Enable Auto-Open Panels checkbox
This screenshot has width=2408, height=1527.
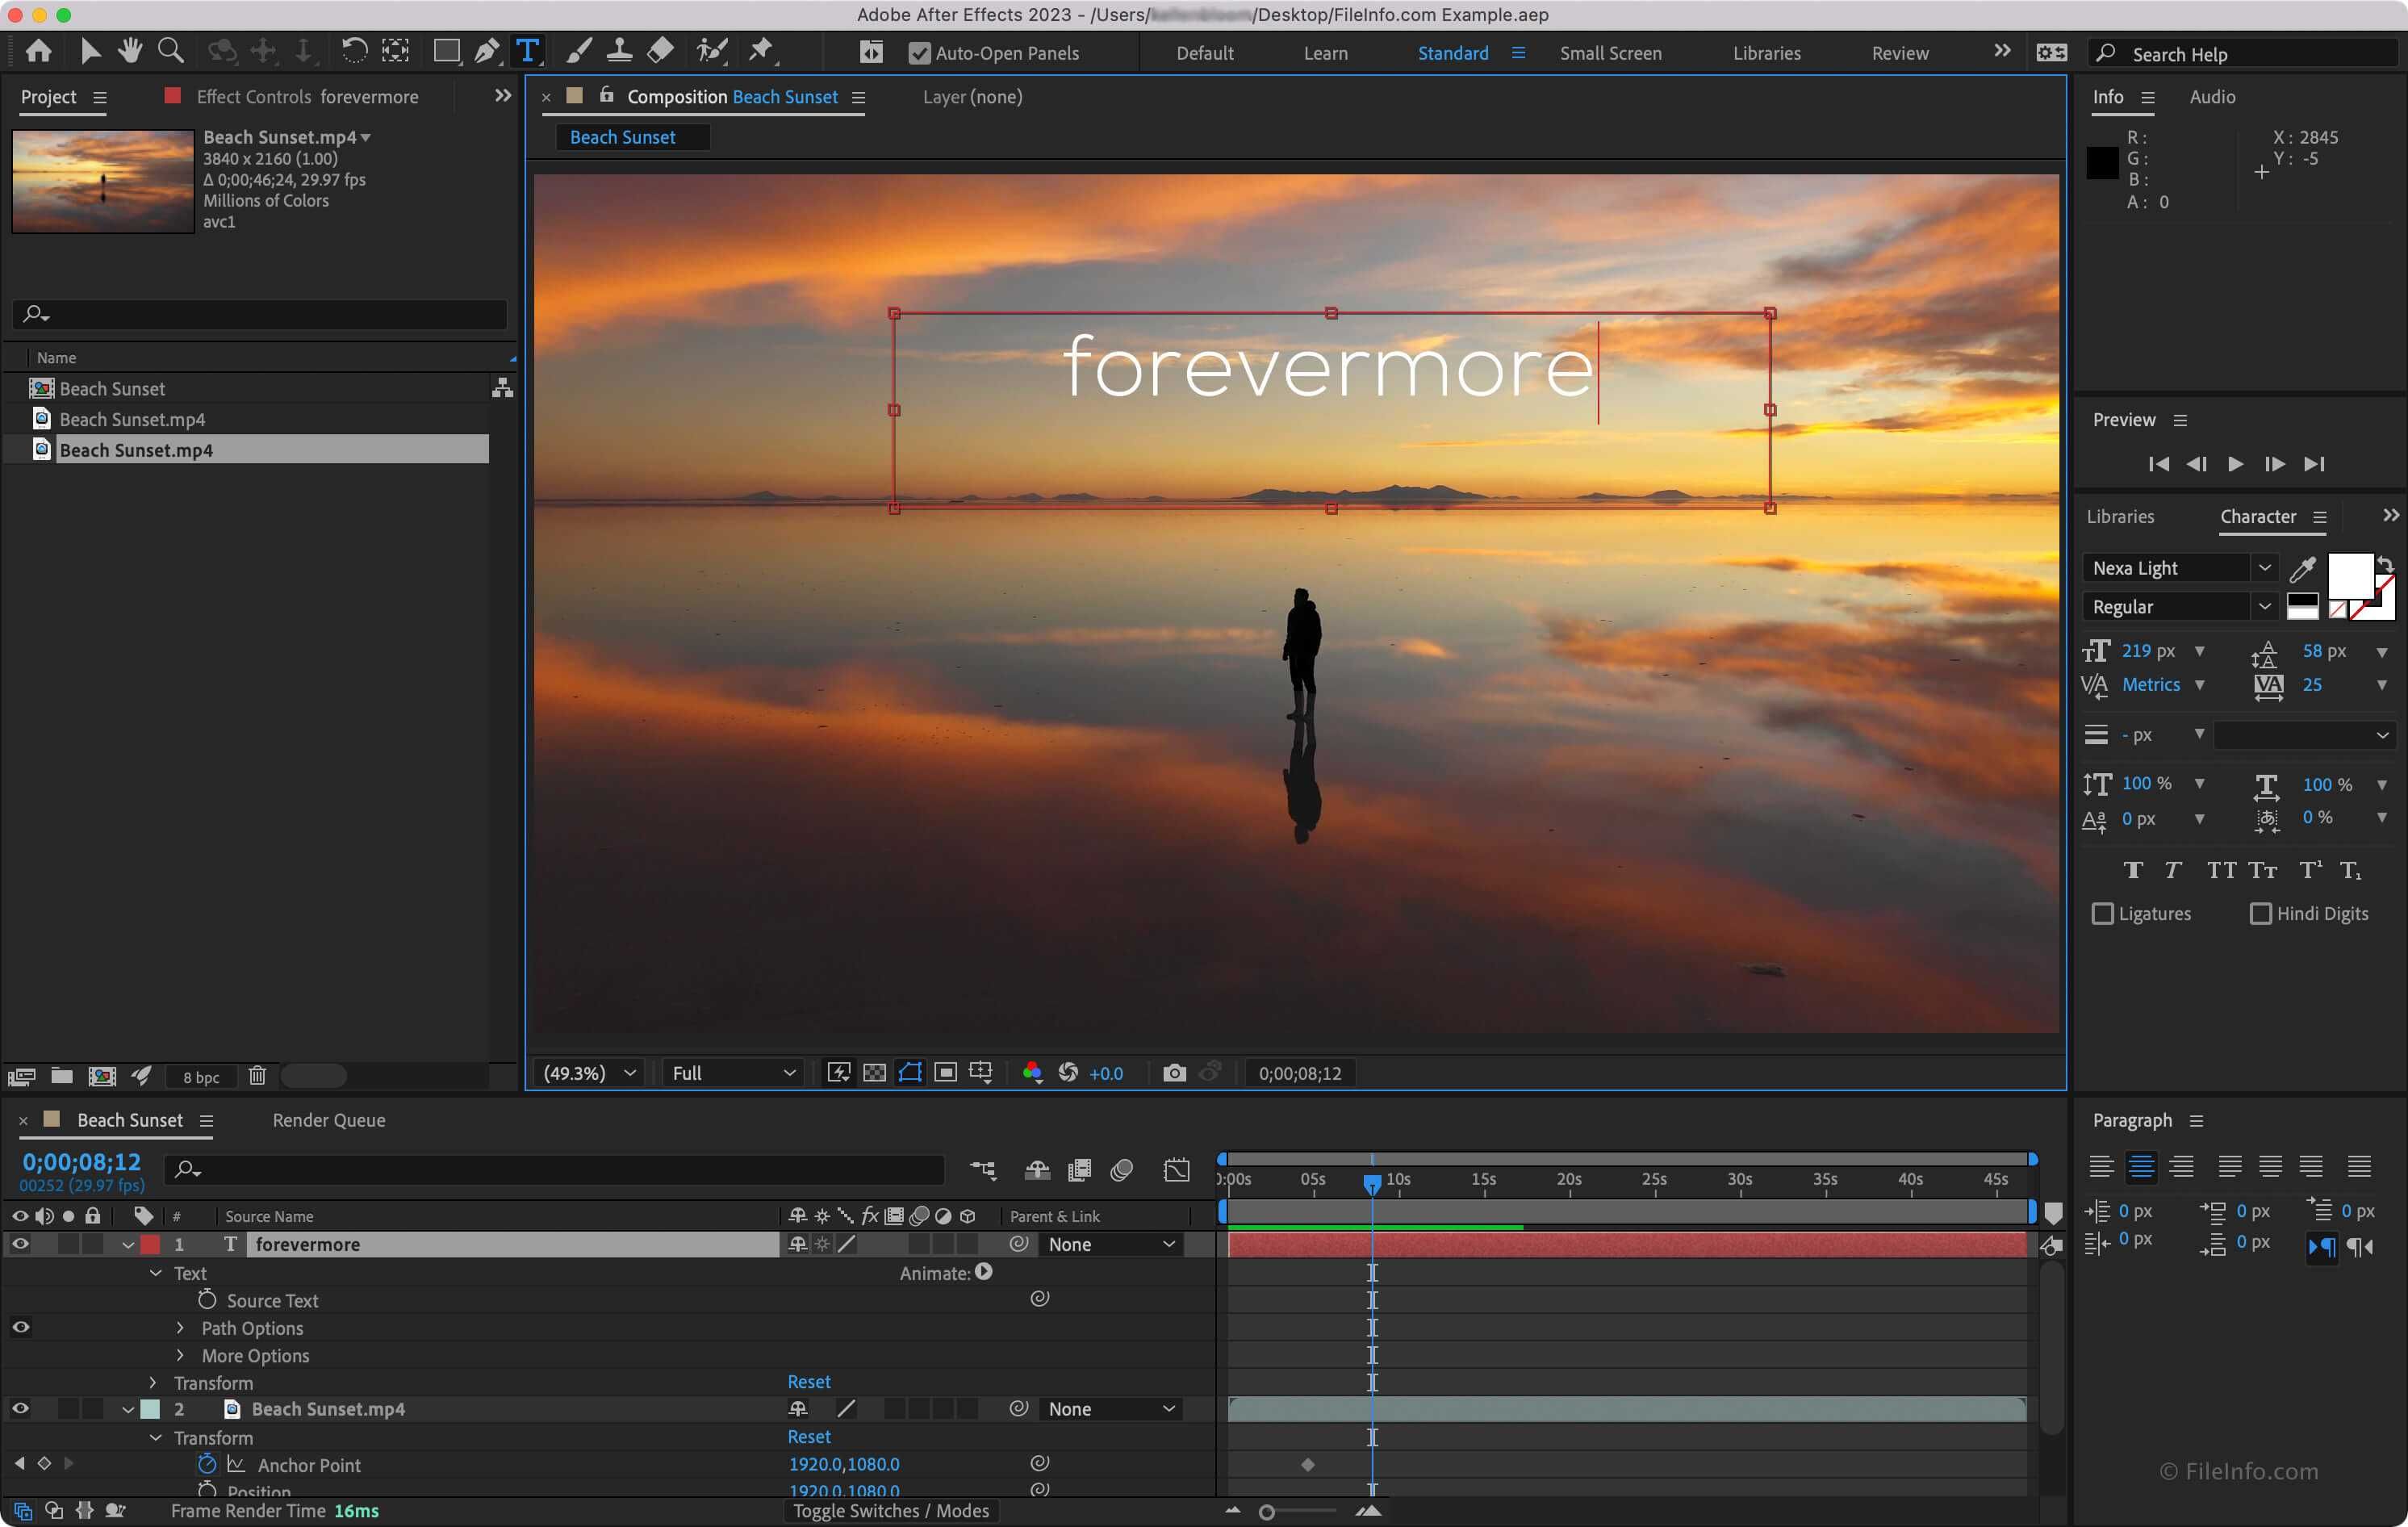pyautogui.click(x=916, y=52)
